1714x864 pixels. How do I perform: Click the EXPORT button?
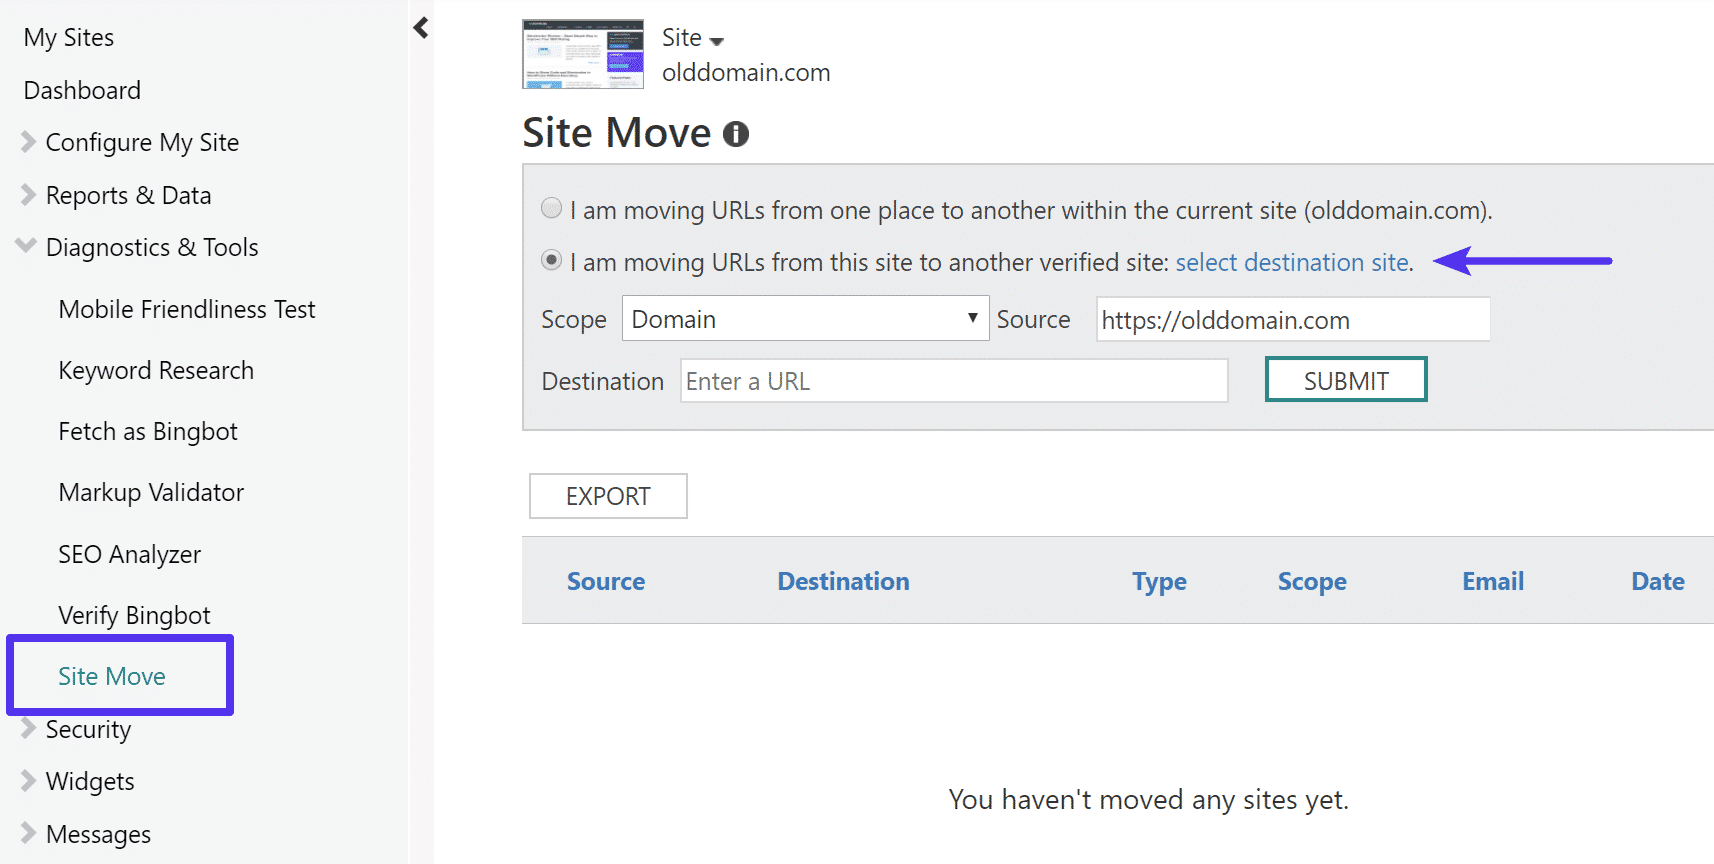tap(607, 495)
